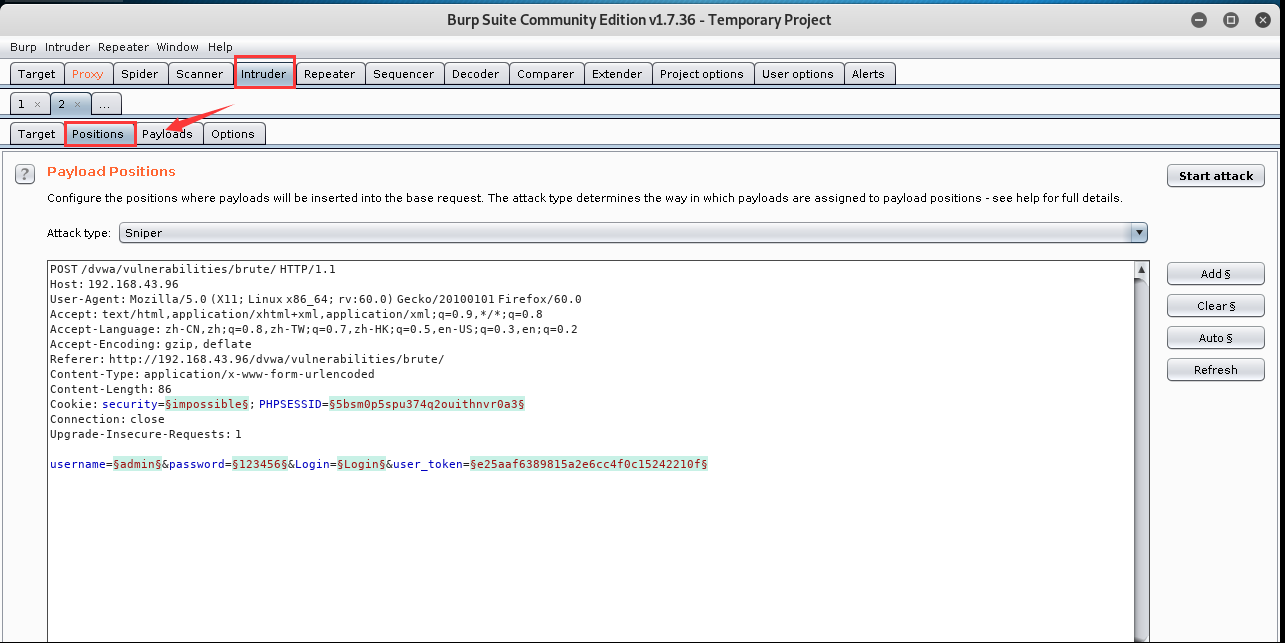Click the request editor scrollbar up arrow
The height and width of the screenshot is (643, 1285).
click(x=1142, y=270)
